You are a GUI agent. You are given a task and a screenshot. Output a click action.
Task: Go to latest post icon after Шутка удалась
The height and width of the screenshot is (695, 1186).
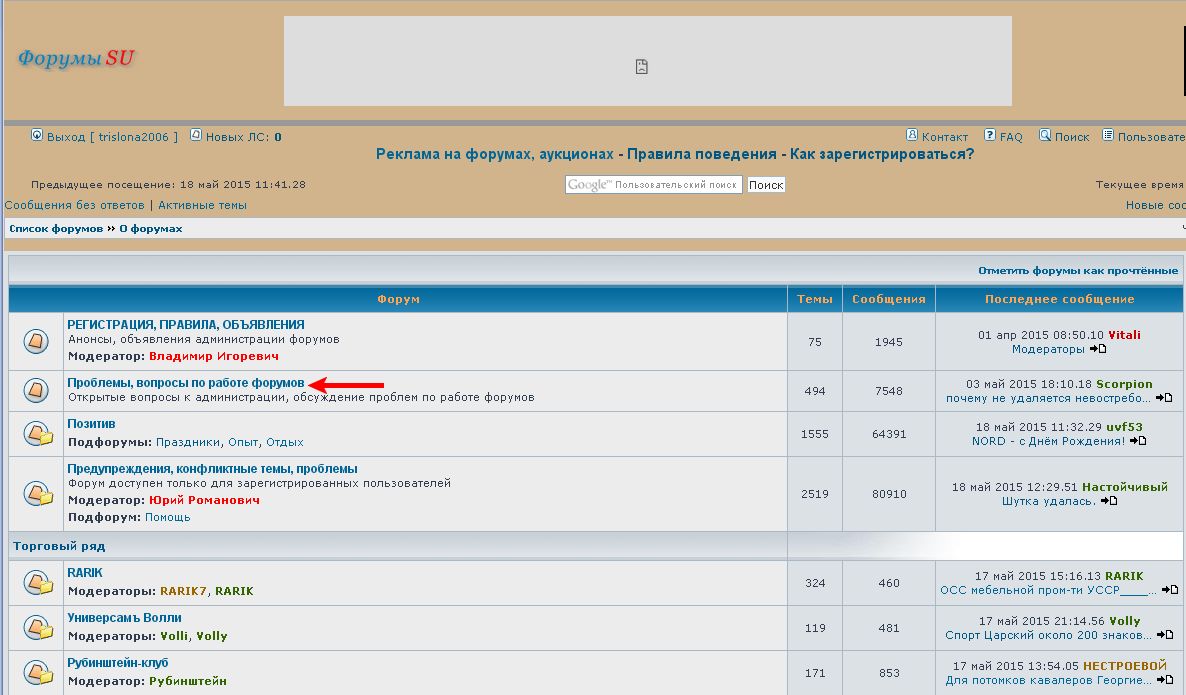pyautogui.click(x=1109, y=501)
